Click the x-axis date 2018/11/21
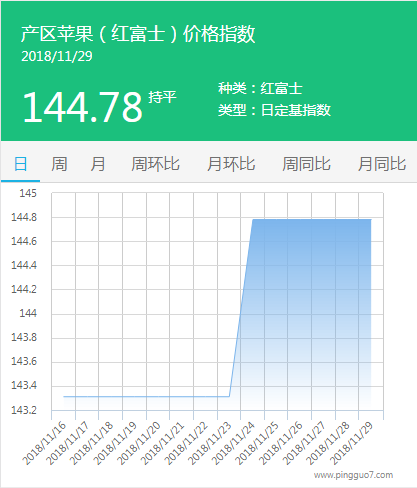The height and width of the screenshot is (488, 417). pos(162,443)
